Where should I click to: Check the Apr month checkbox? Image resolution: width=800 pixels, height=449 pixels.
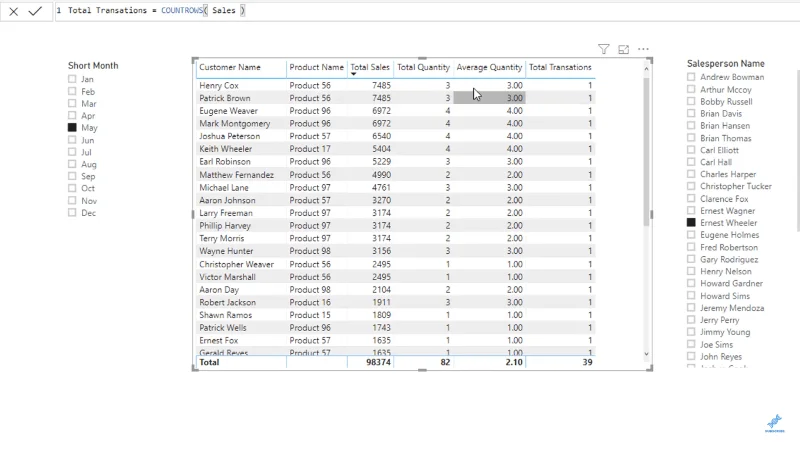72,115
